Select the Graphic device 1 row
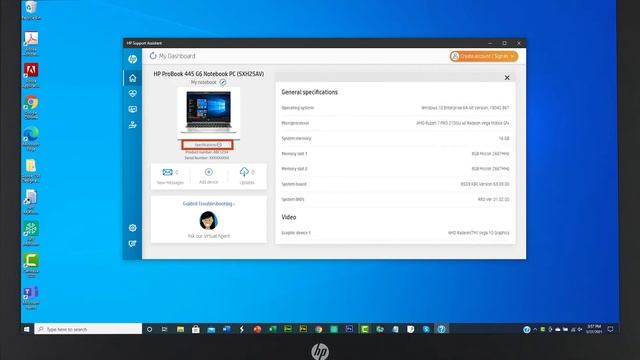640x360 pixels. (x=395, y=233)
